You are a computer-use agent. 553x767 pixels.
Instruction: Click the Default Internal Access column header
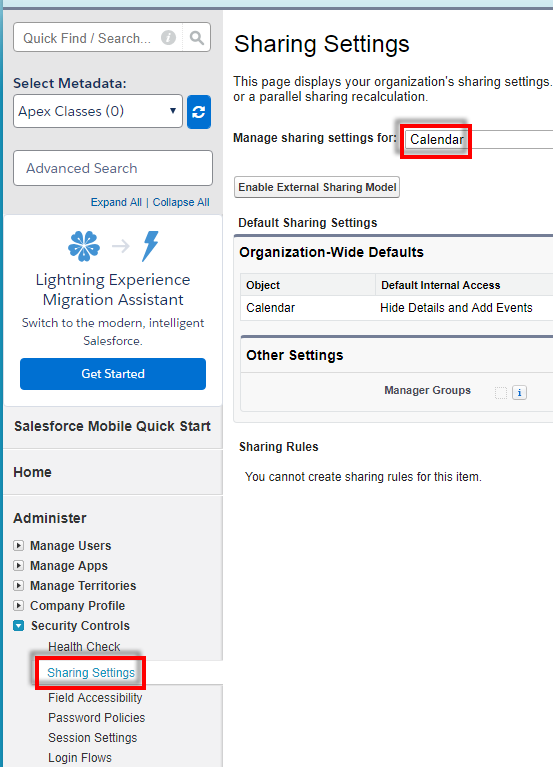441,285
